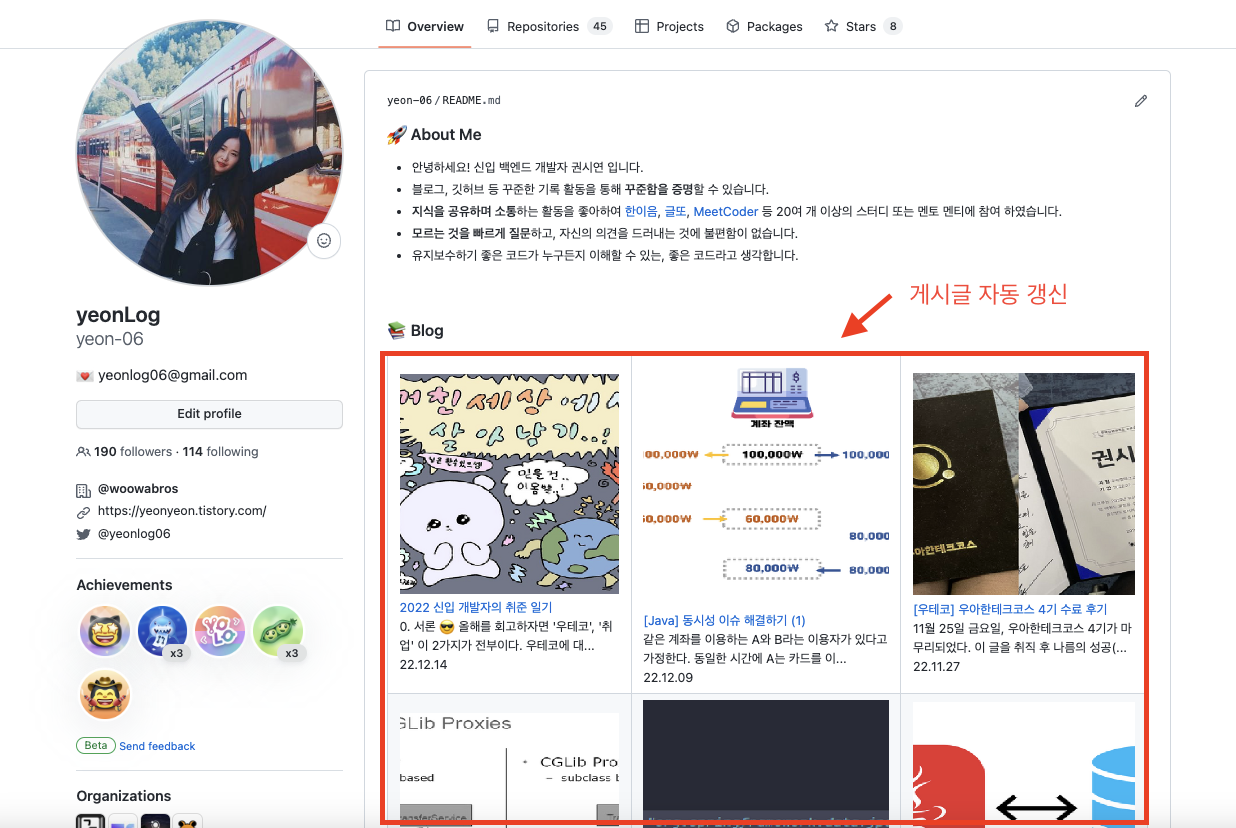Viewport: 1236px width, 828px height.
Task: Click the 22.12.14 post date
Action: point(425,664)
